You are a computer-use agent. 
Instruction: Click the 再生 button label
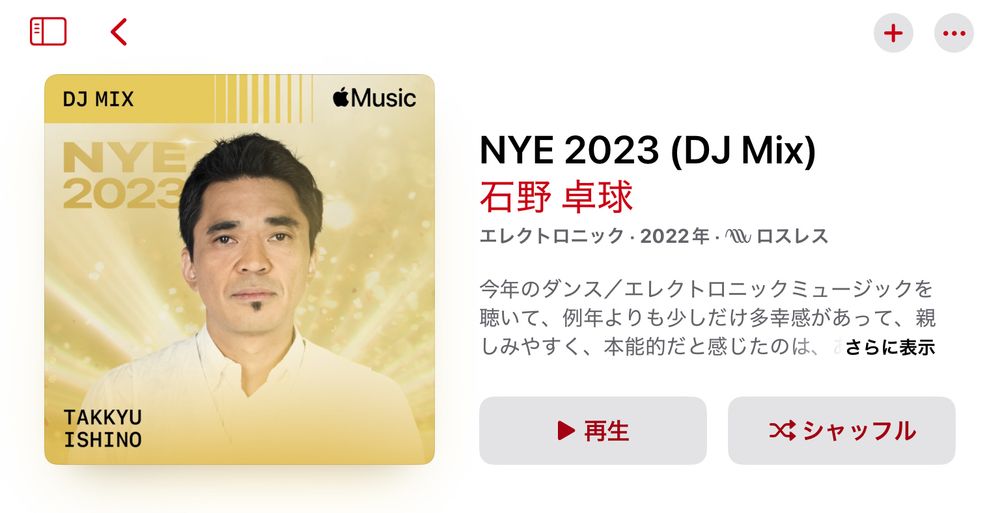coord(607,431)
